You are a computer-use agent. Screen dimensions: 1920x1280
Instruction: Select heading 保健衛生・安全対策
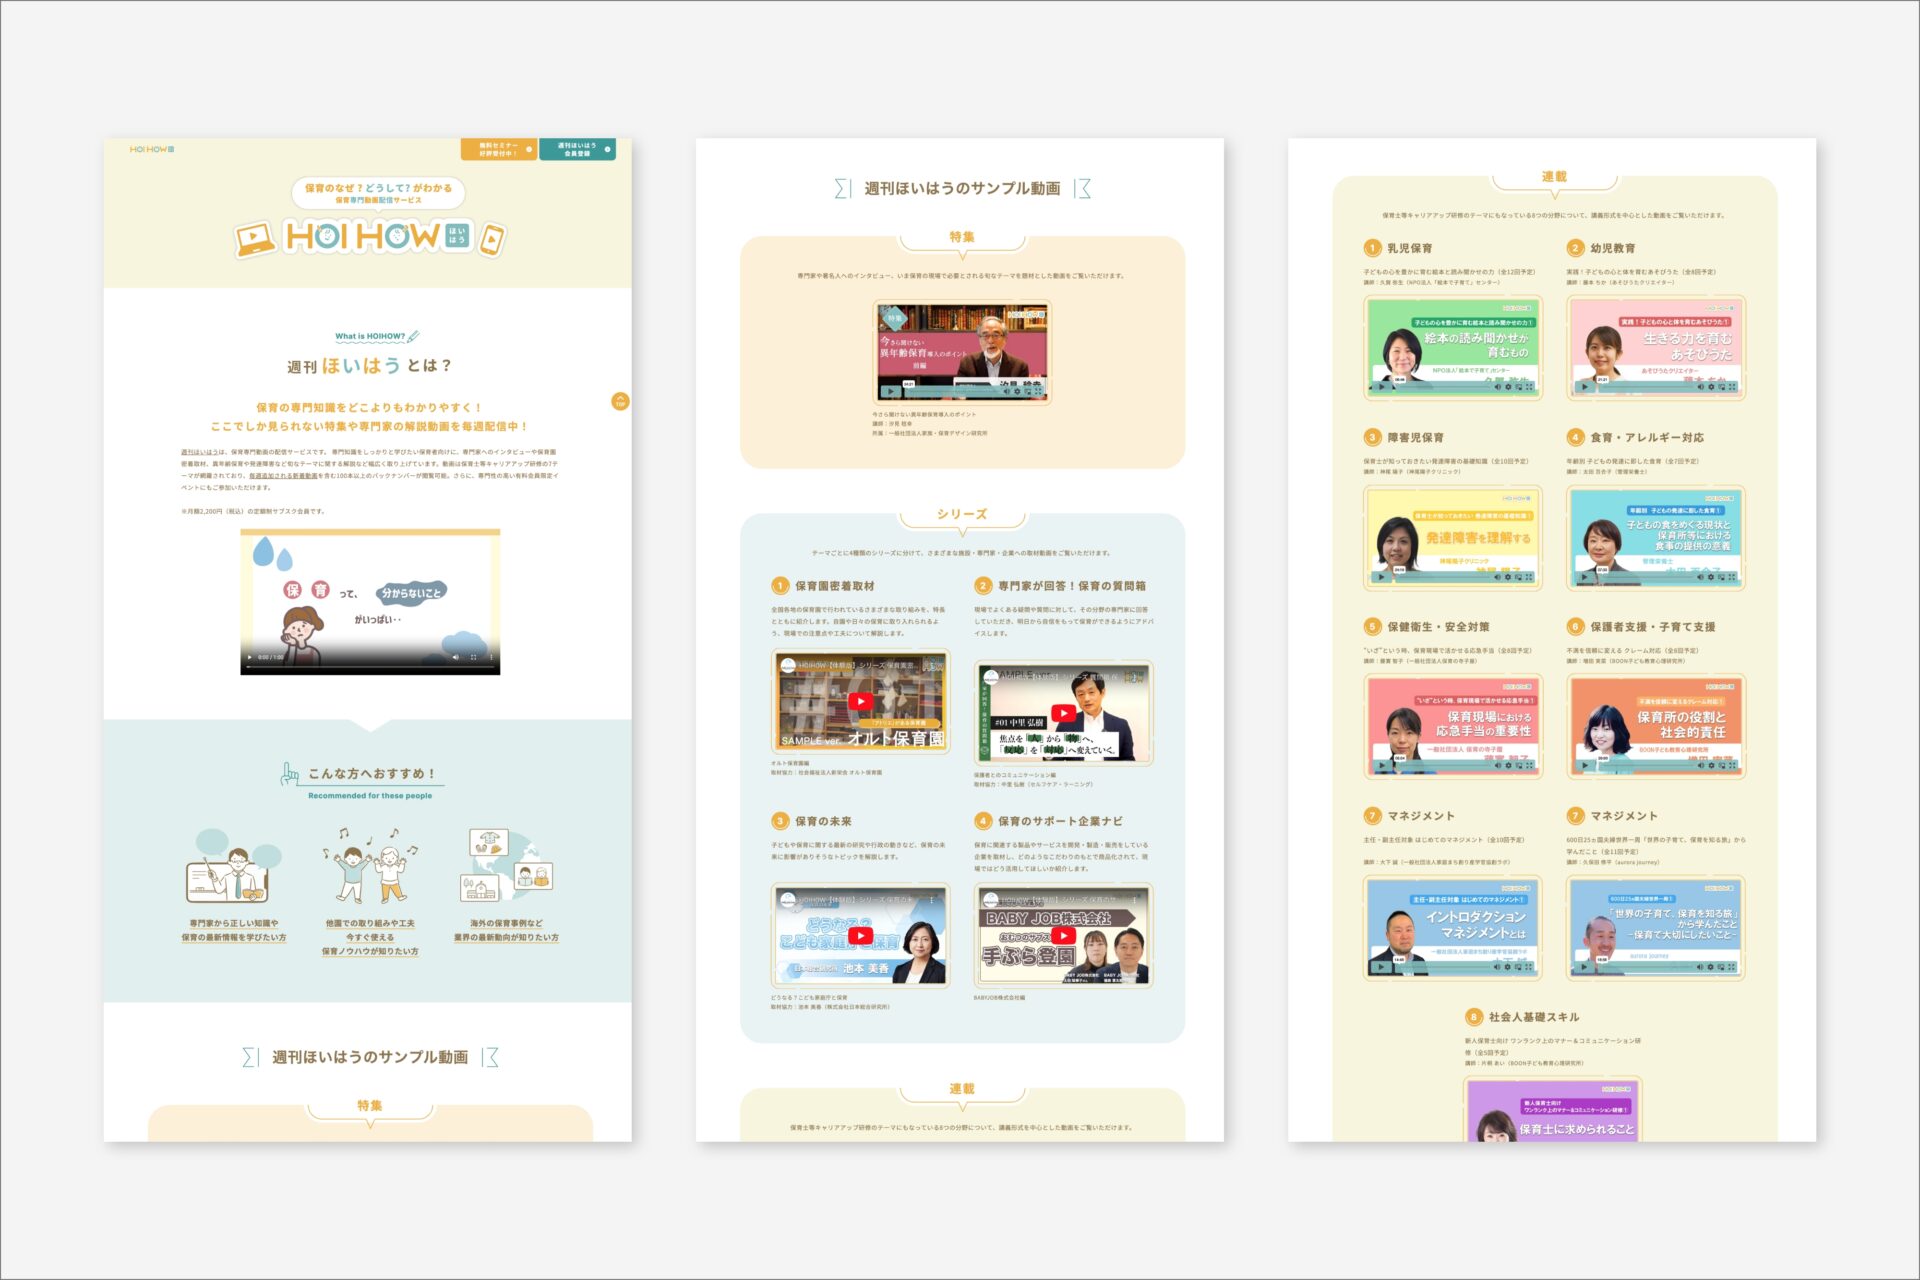(x=1438, y=627)
